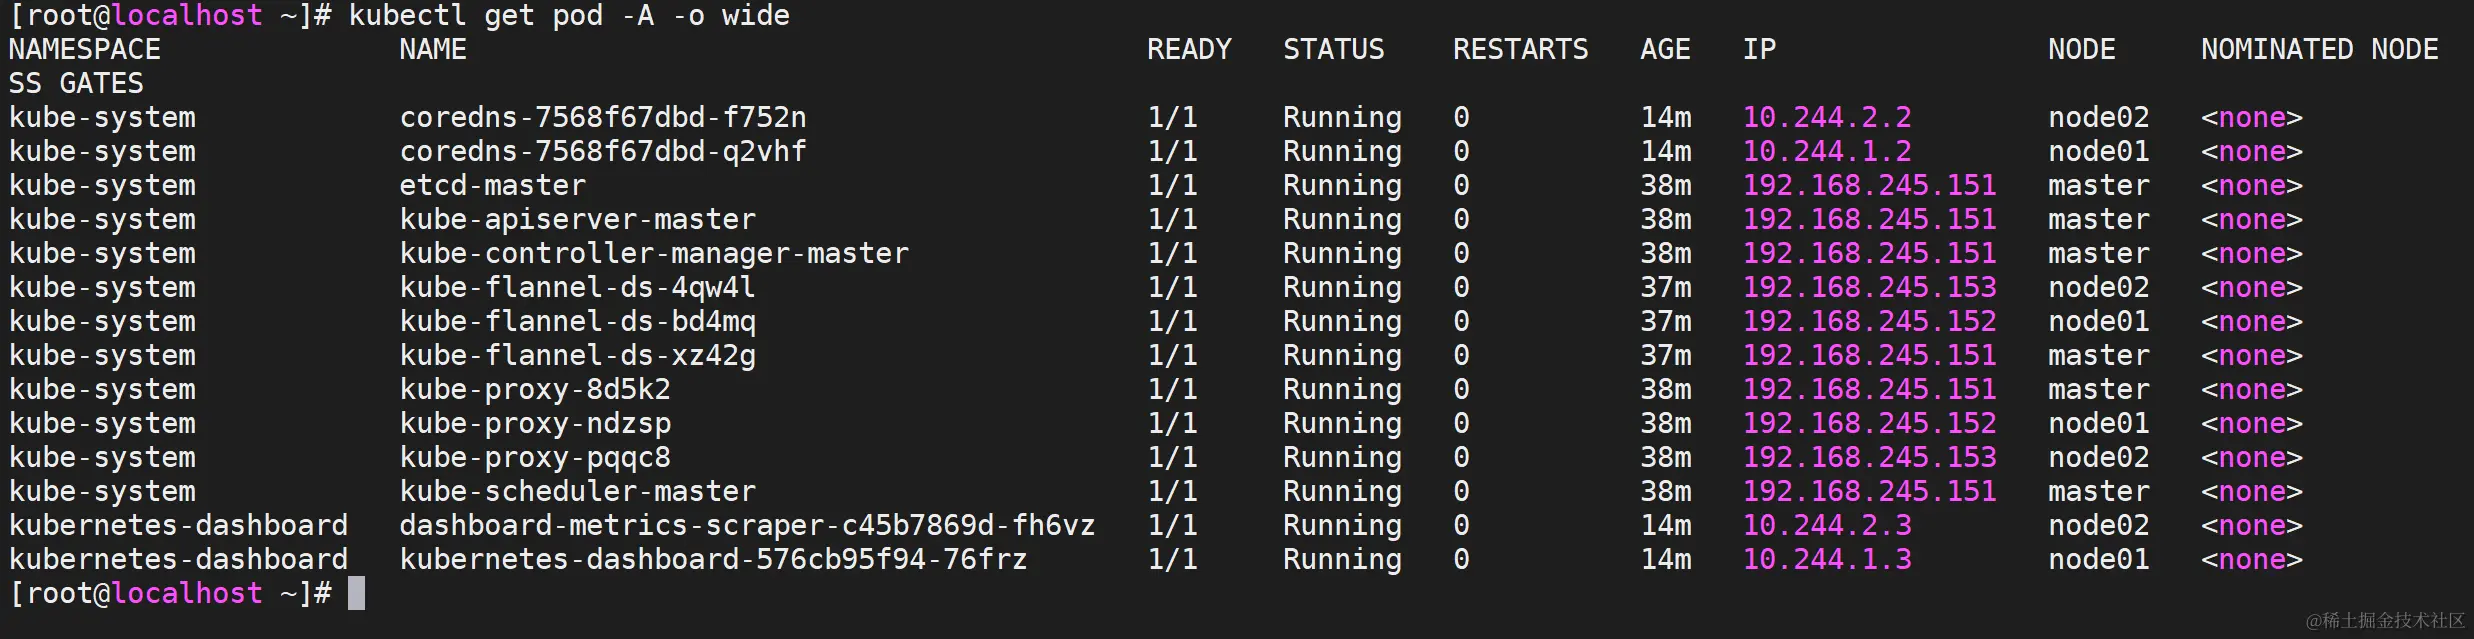This screenshot has height=639, width=2474.
Task: Click IP address 10.244.2.2
Action: pyautogui.click(x=1827, y=117)
